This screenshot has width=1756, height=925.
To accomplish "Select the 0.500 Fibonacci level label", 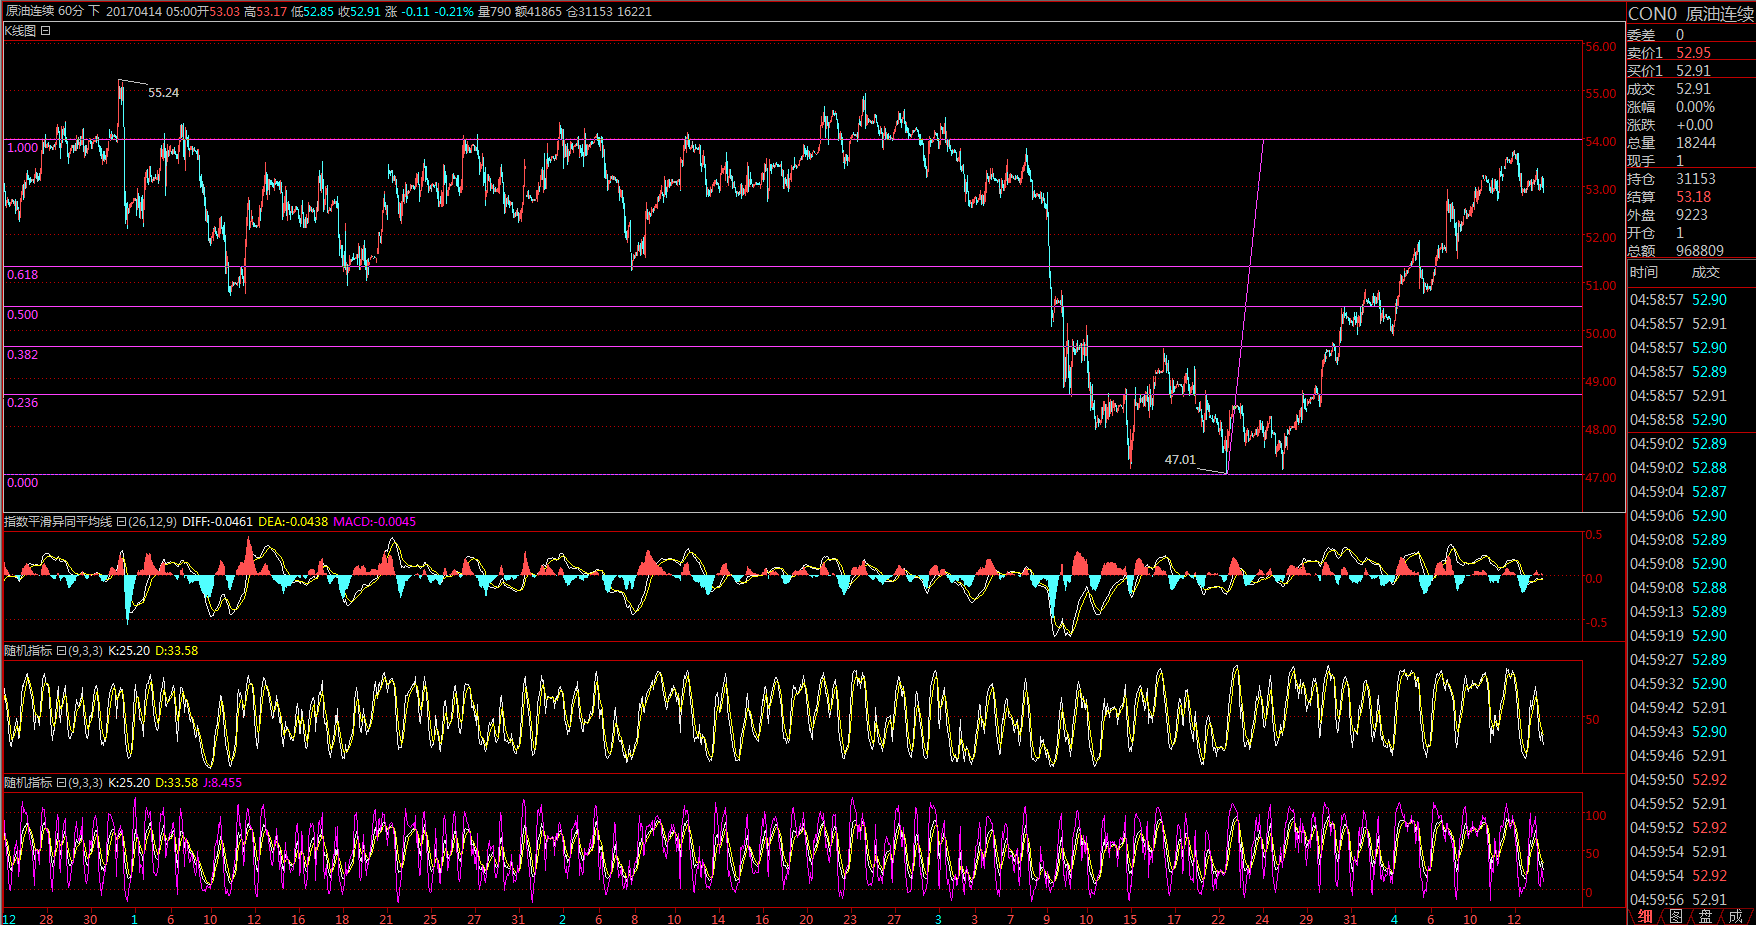I will click(22, 315).
